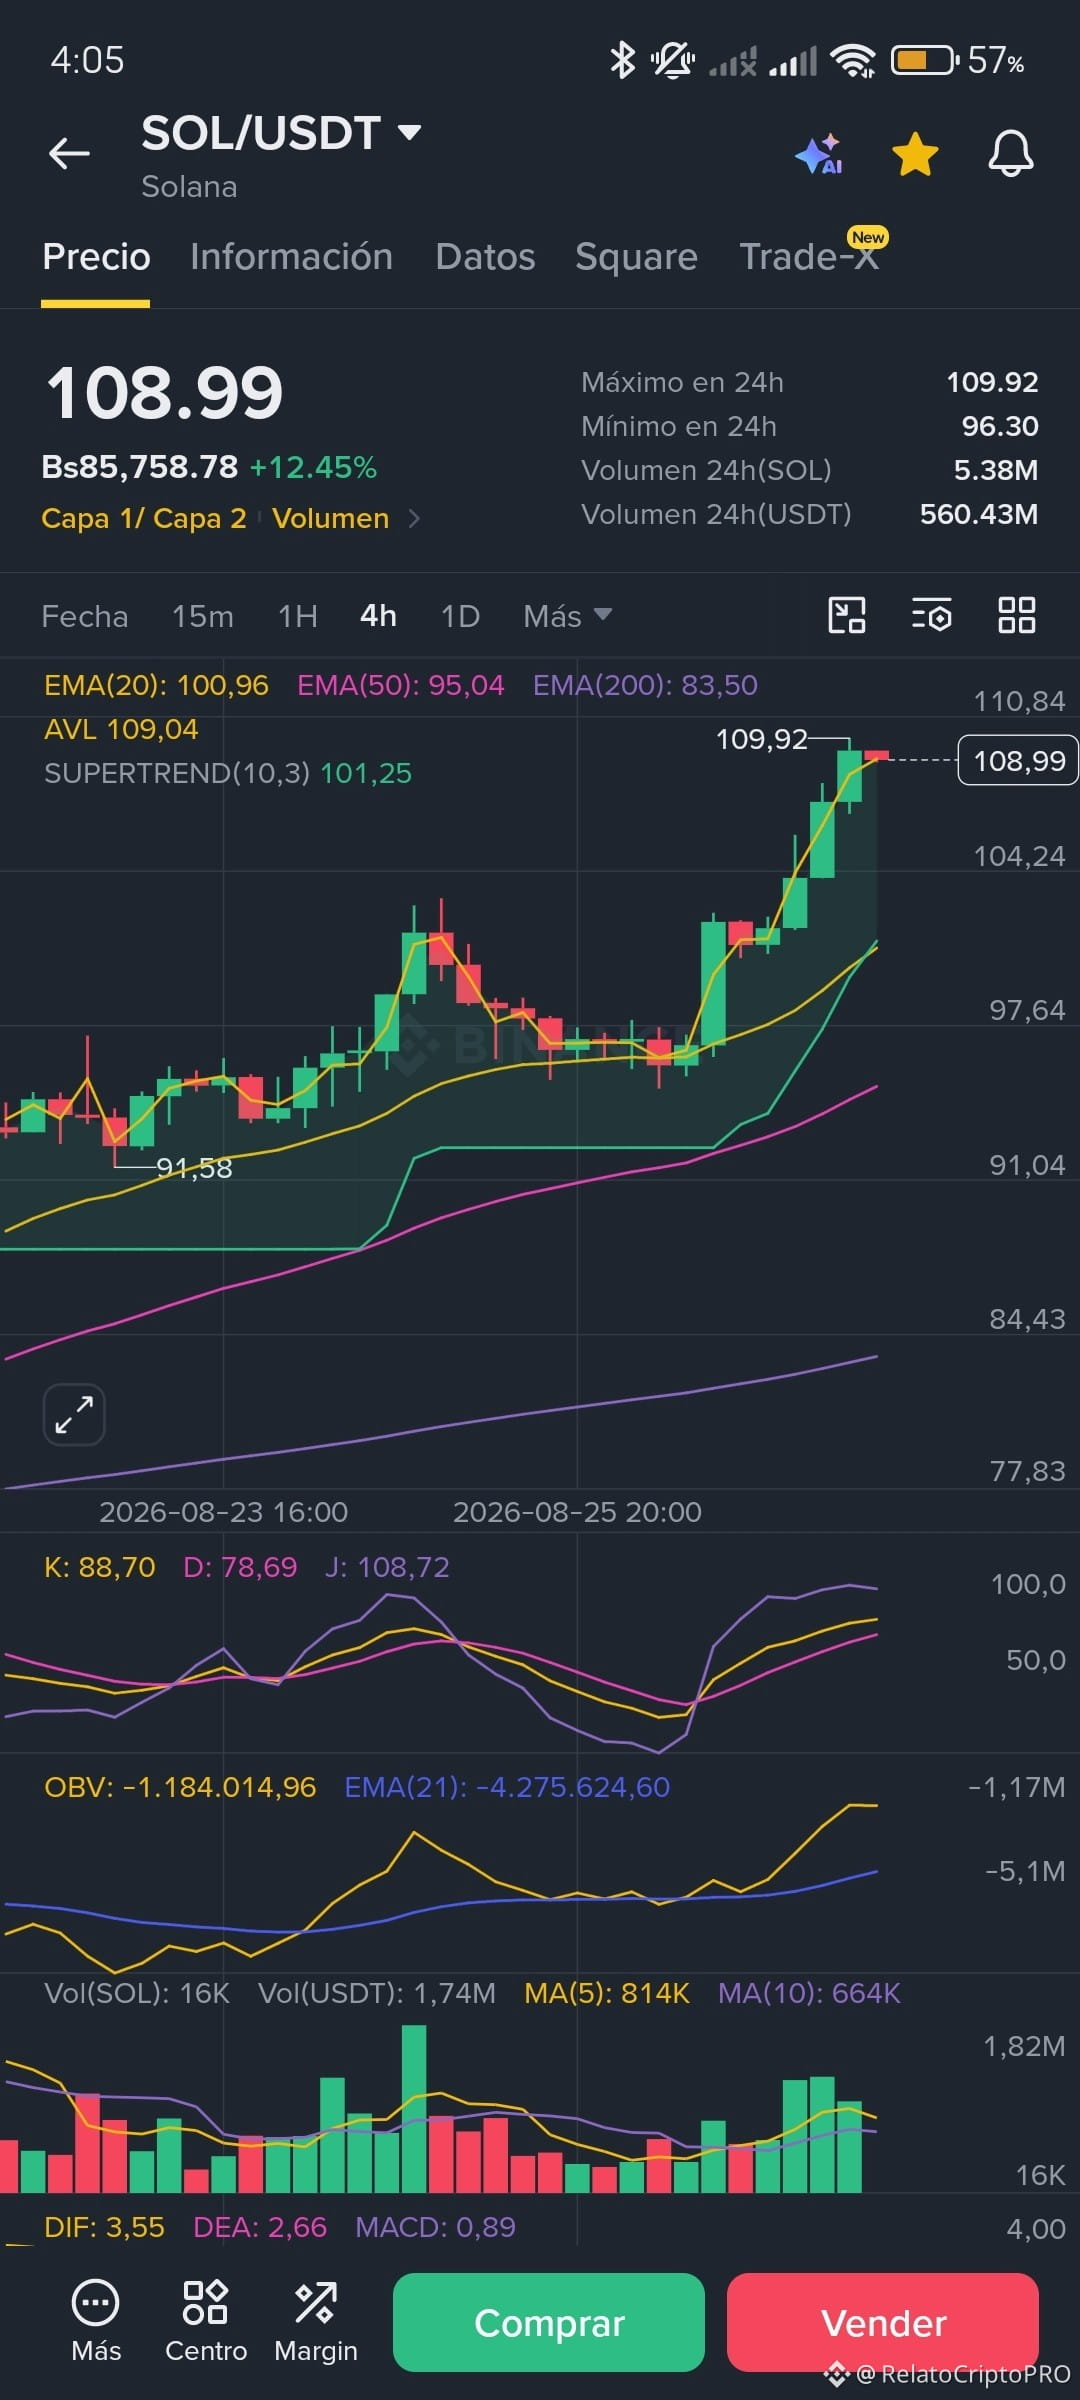Tap the date label 2026-08-23 16:00
This screenshot has width=1080, height=2400.
(x=224, y=1512)
